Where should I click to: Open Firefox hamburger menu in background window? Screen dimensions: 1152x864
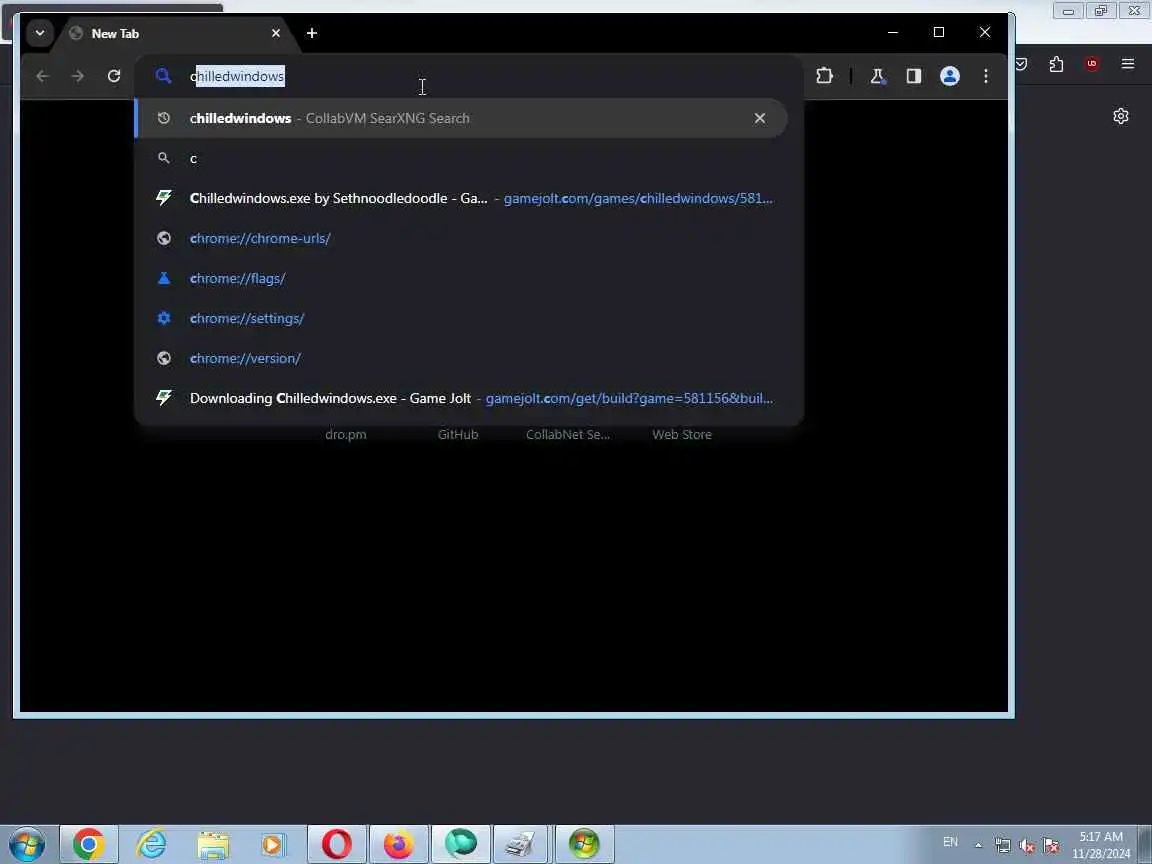1128,64
